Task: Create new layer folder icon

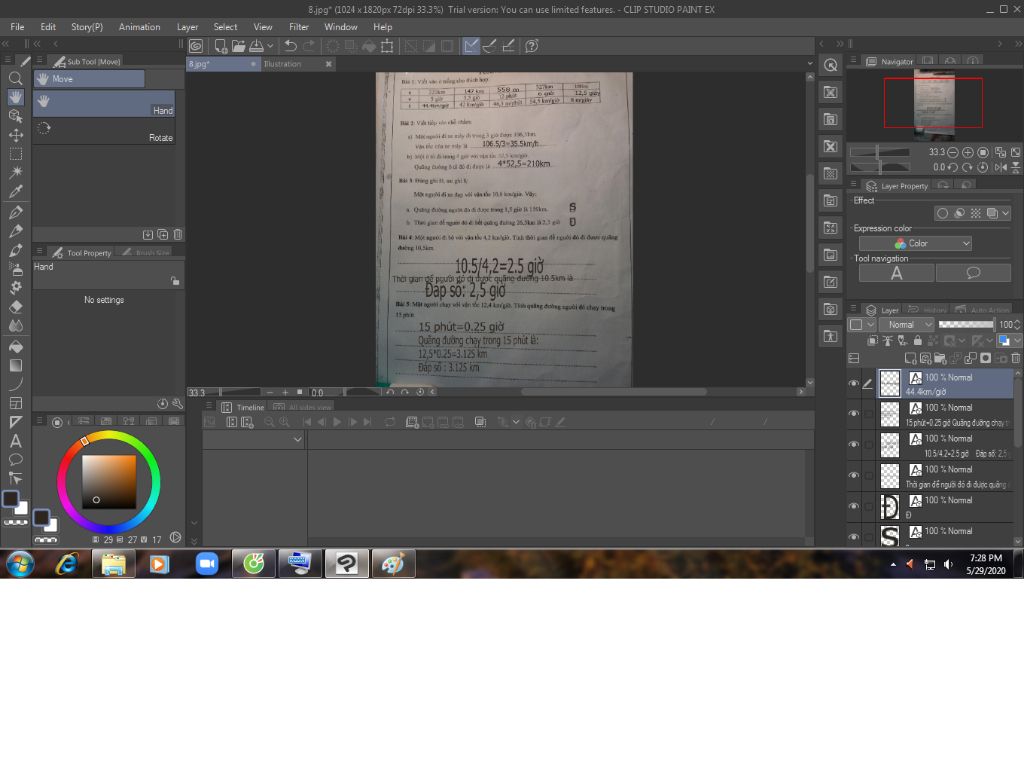Action: 940,358
